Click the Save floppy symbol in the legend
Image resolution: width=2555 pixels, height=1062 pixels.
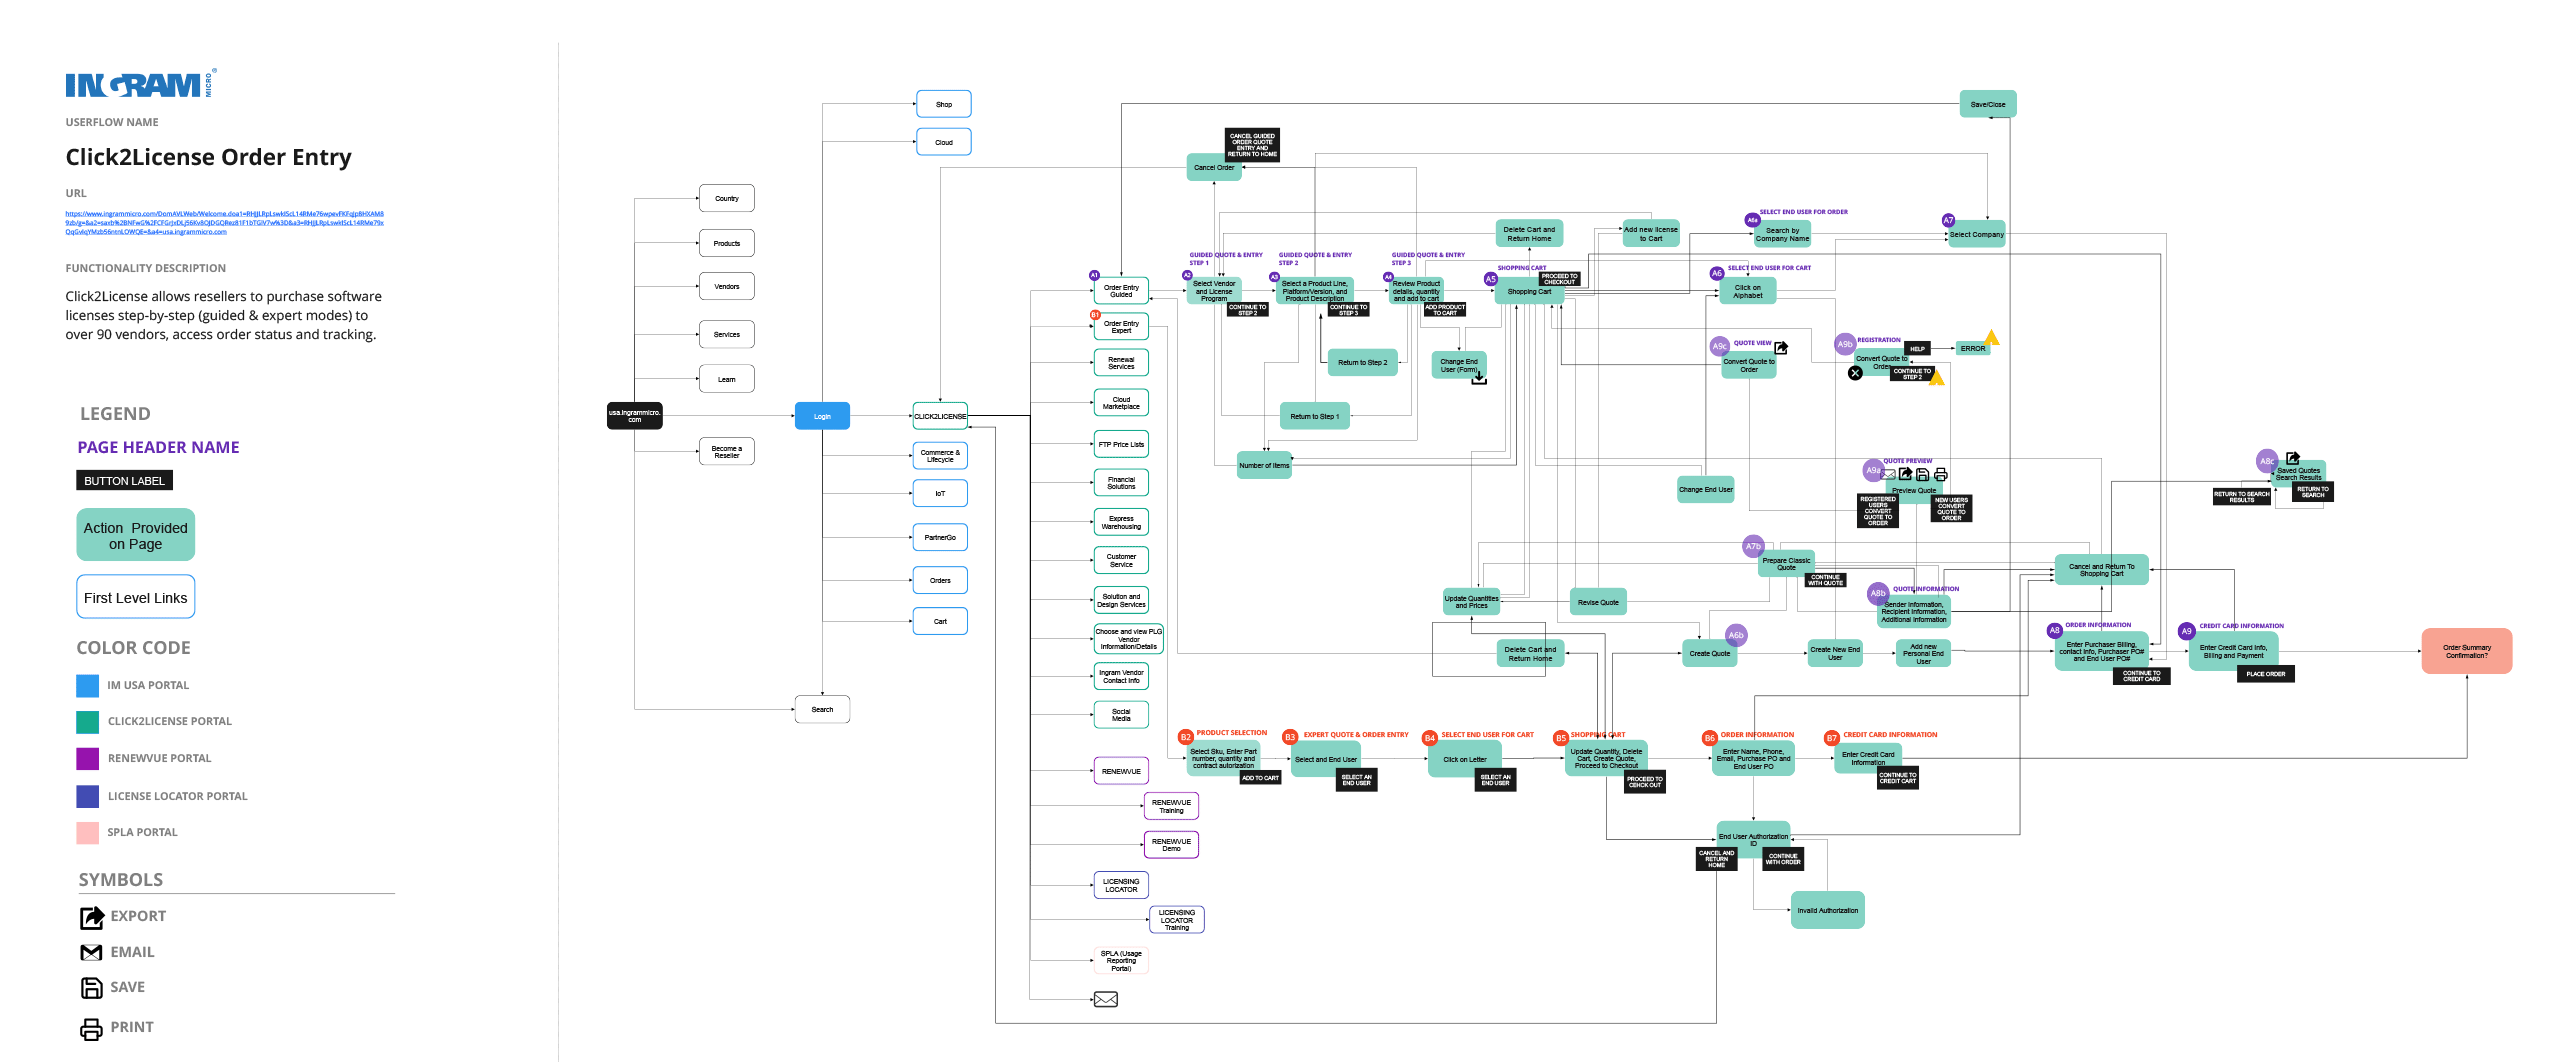point(91,988)
